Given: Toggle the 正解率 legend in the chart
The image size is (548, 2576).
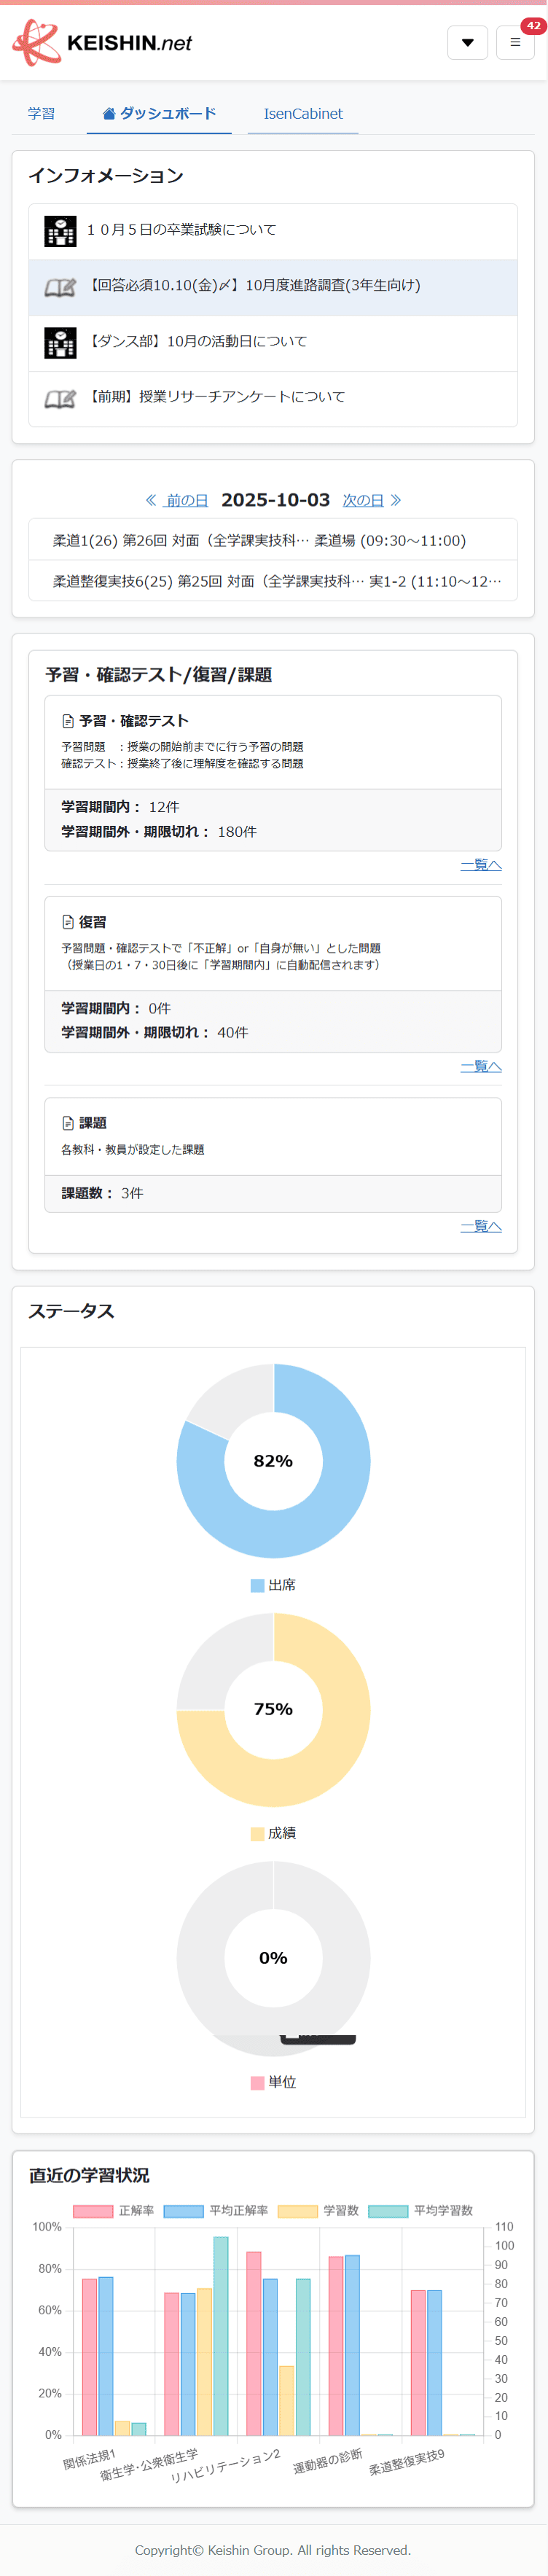Looking at the screenshot, I should tap(114, 2211).
